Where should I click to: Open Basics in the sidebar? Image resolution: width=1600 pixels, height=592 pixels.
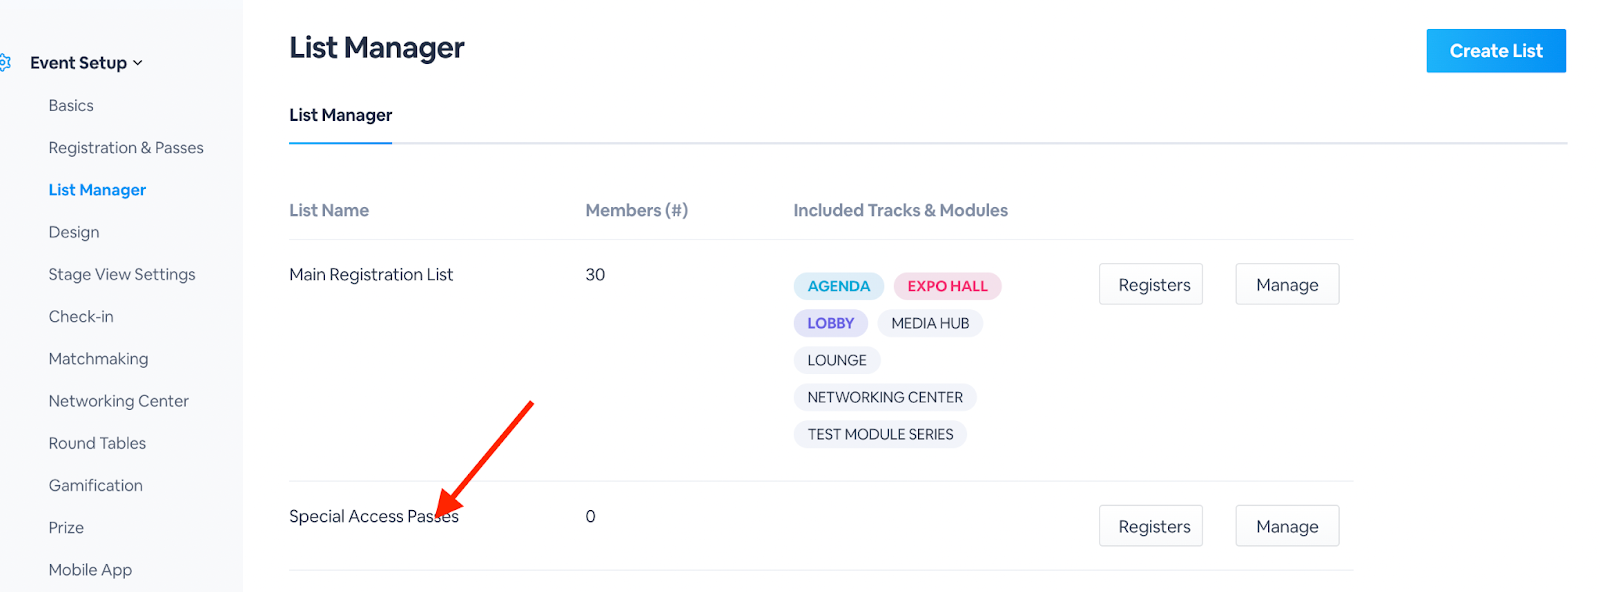(71, 106)
